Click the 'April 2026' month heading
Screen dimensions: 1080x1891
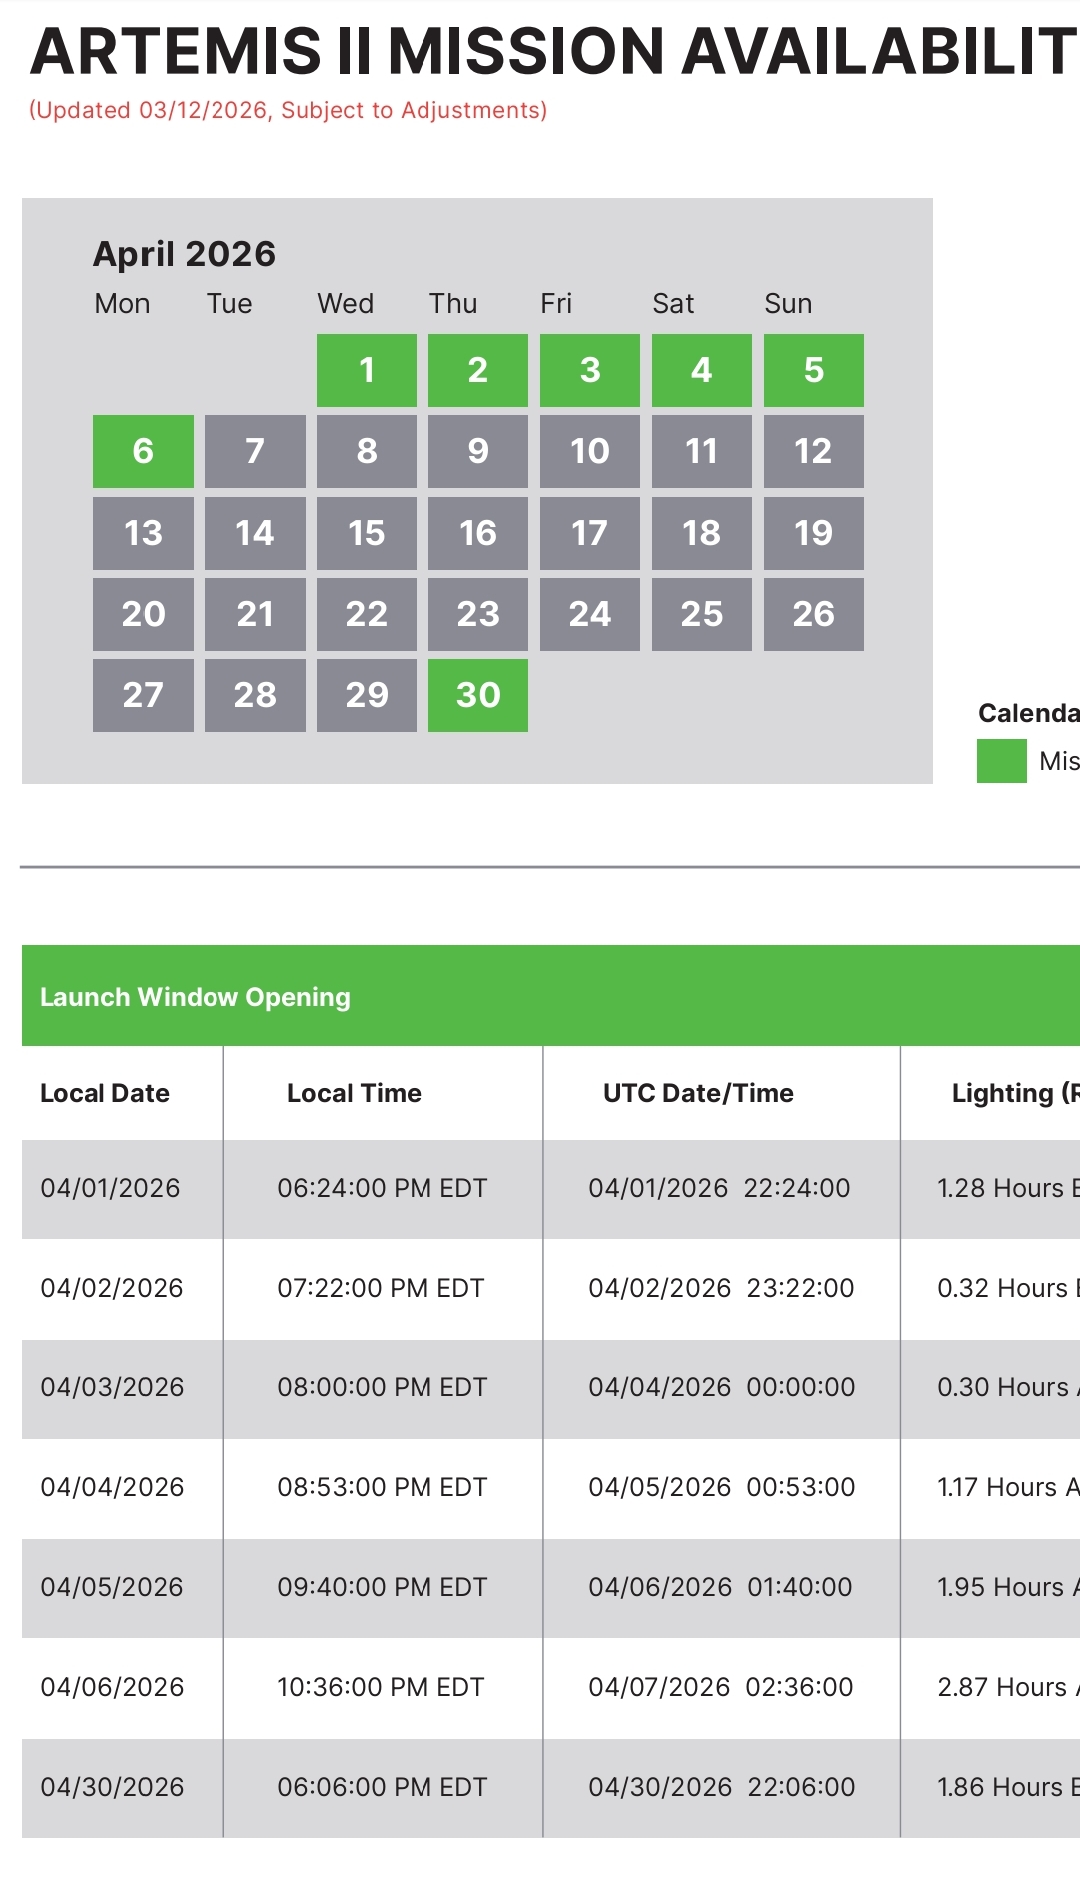184,254
